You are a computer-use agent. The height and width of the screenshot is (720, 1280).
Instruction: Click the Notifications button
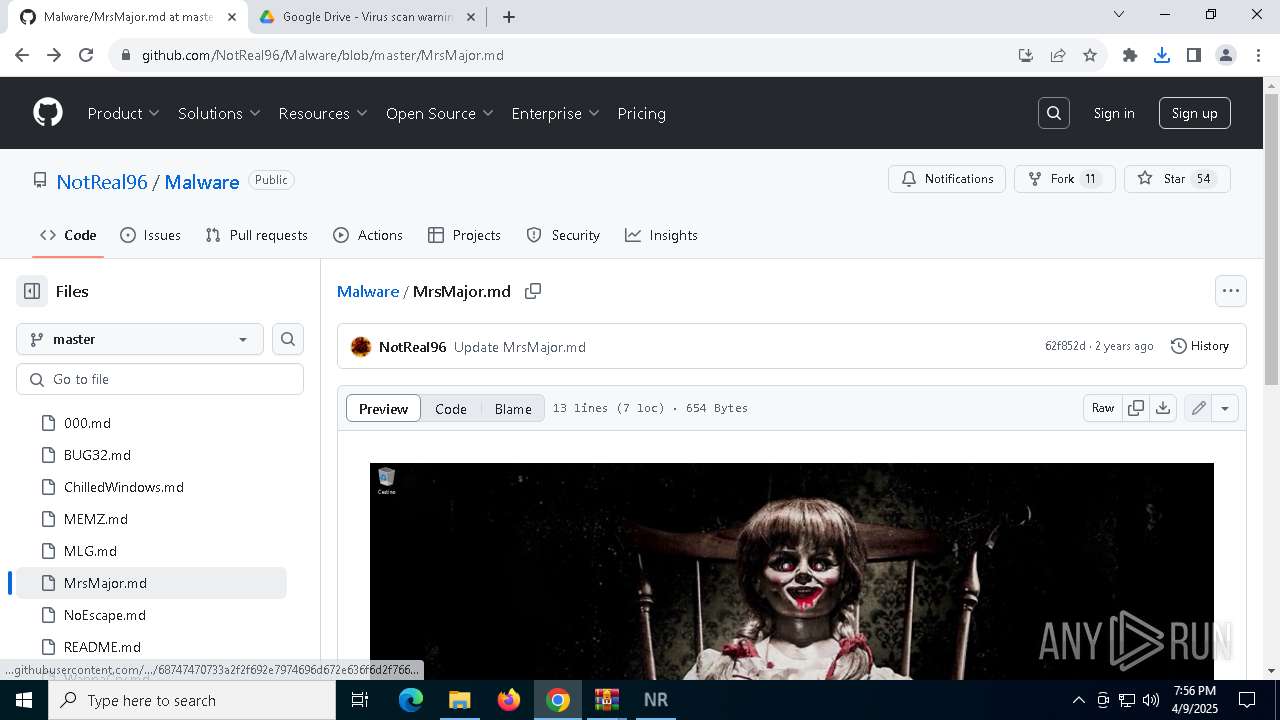click(947, 179)
